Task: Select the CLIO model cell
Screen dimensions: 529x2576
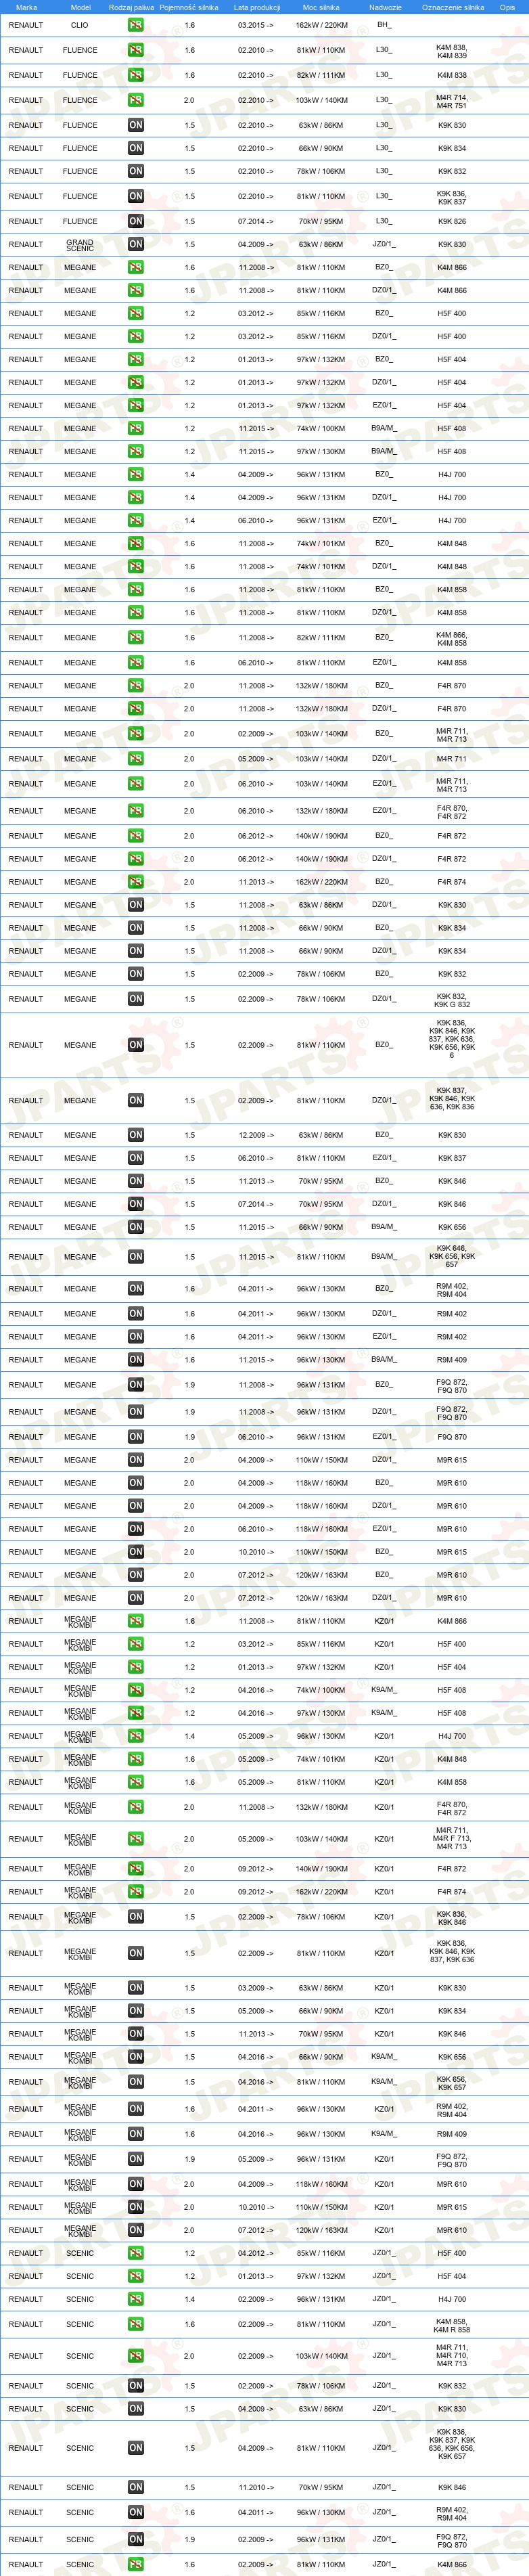Action: (80, 25)
